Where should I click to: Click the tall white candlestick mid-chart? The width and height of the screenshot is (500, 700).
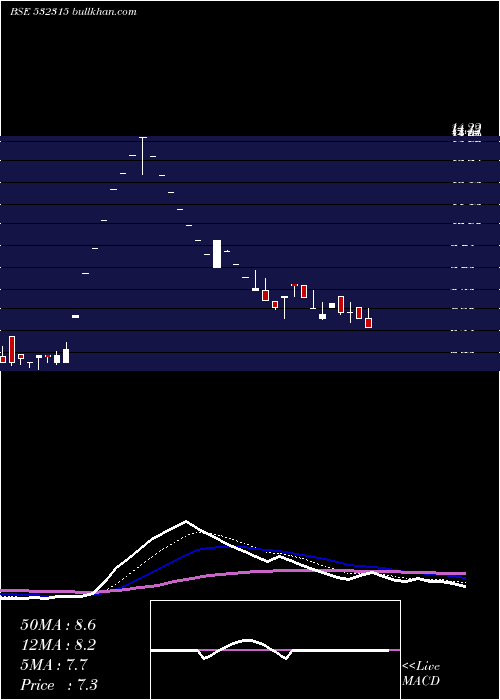217,254
